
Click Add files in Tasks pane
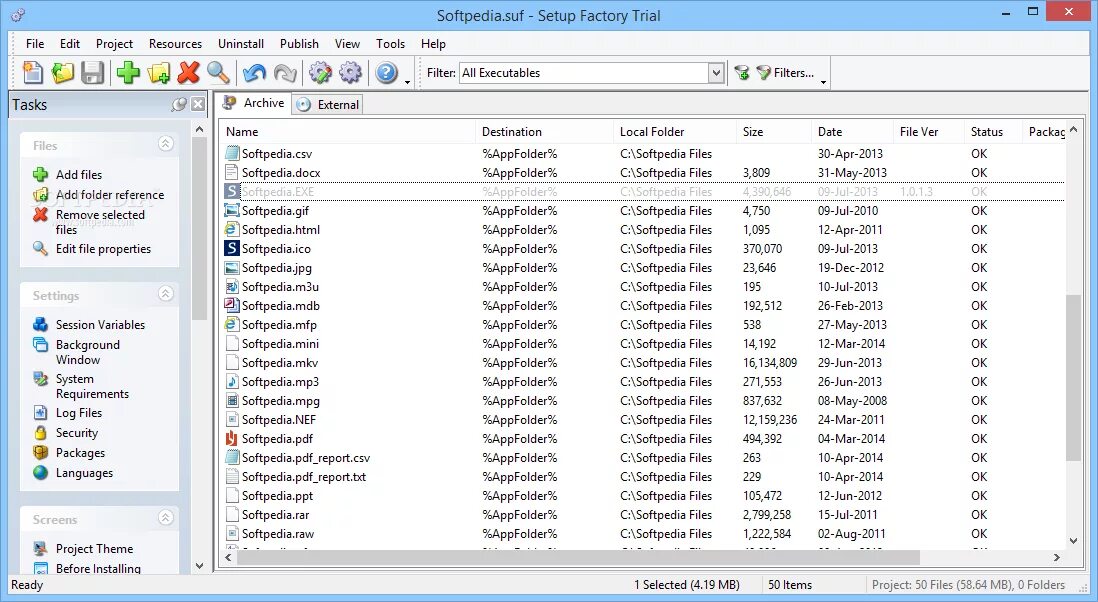click(x=78, y=174)
